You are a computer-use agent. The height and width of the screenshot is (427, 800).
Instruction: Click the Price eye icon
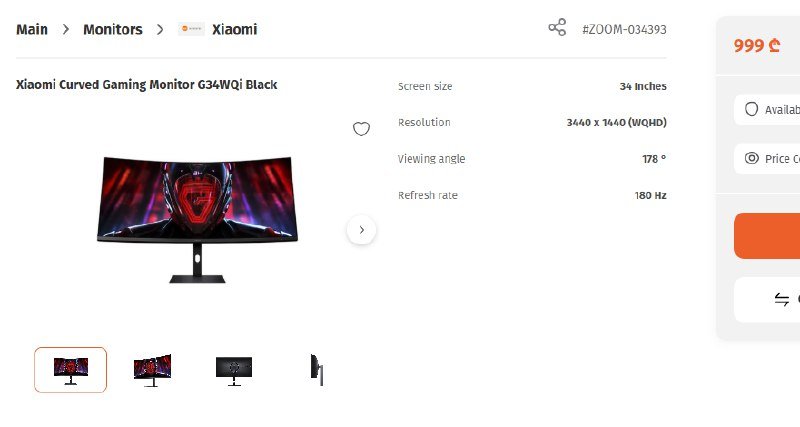[x=752, y=158]
